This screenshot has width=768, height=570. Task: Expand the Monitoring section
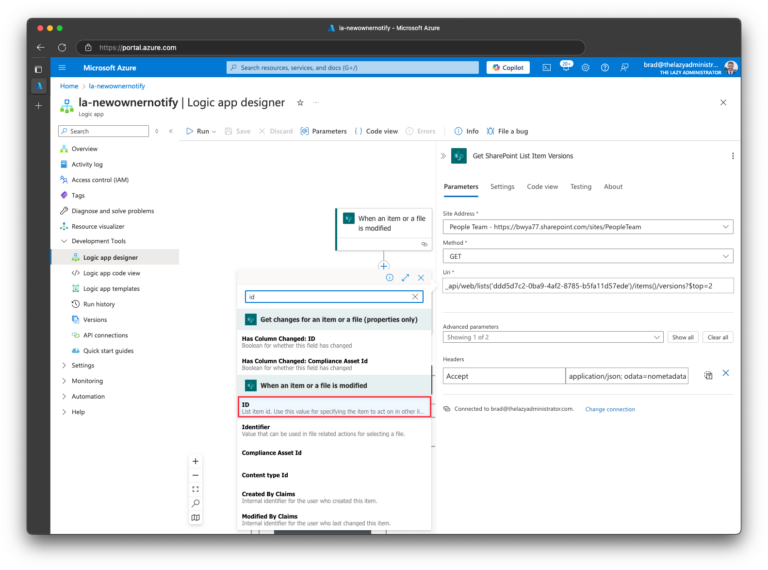pos(64,381)
